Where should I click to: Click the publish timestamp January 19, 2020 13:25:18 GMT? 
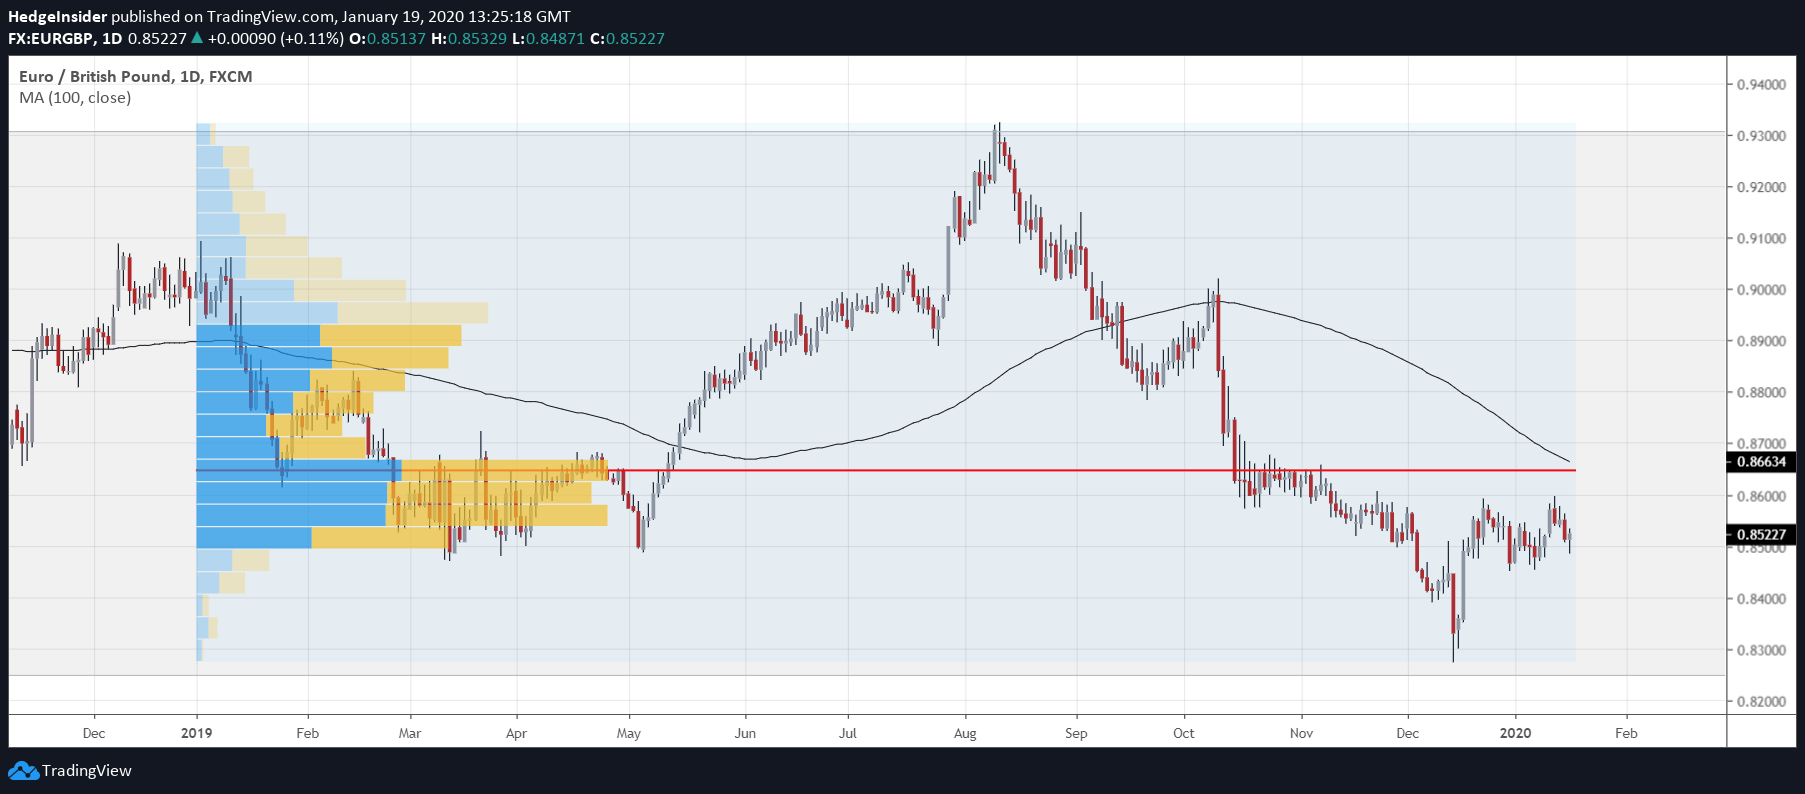point(456,17)
